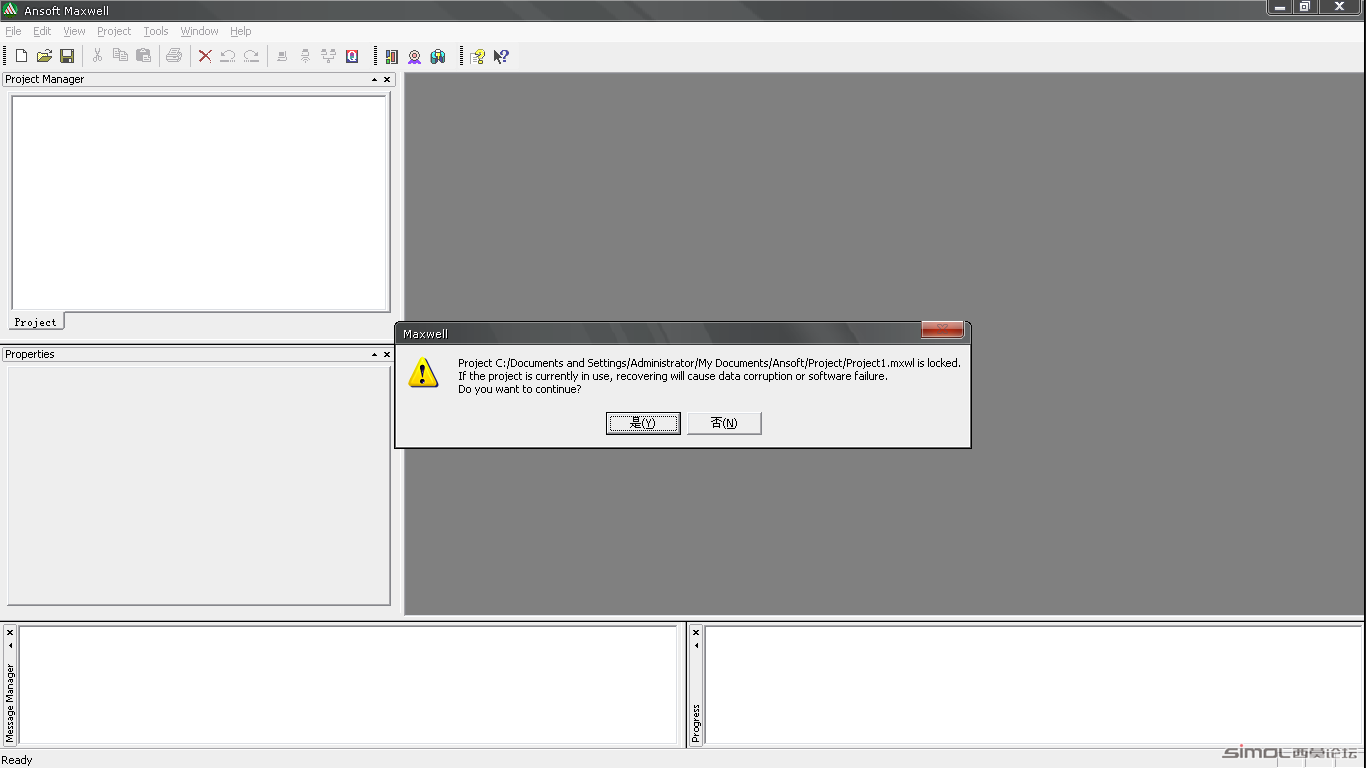
Task: Click the vertical Progress label
Action: coord(696,723)
